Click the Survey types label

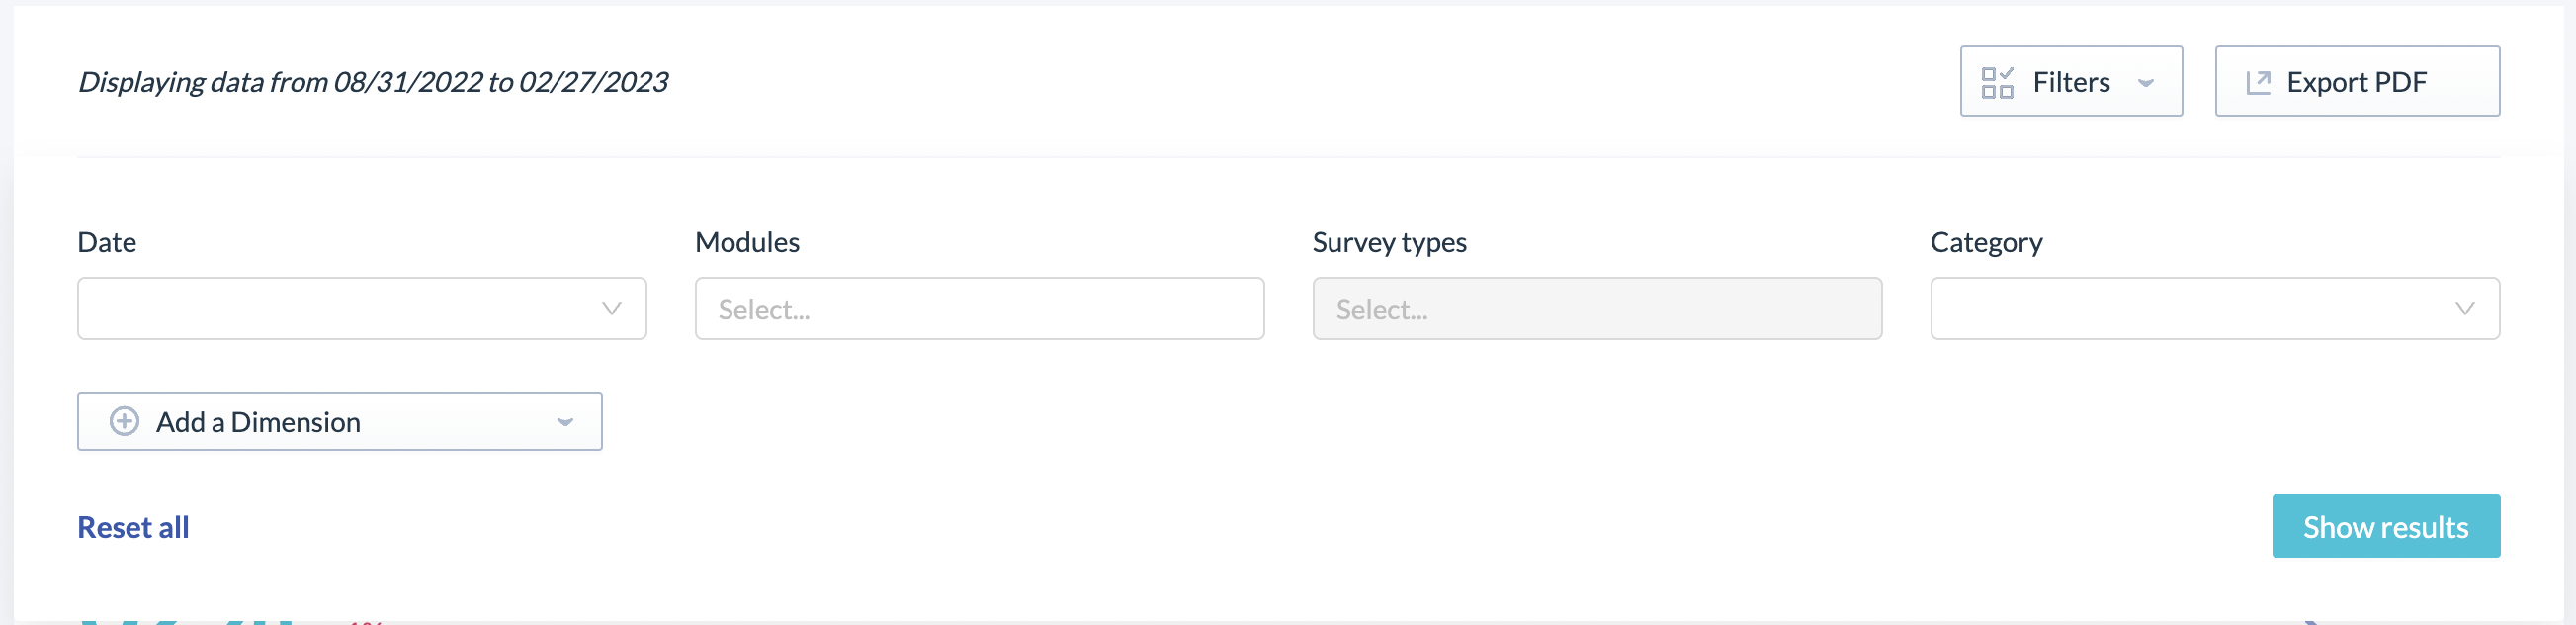1389,243
